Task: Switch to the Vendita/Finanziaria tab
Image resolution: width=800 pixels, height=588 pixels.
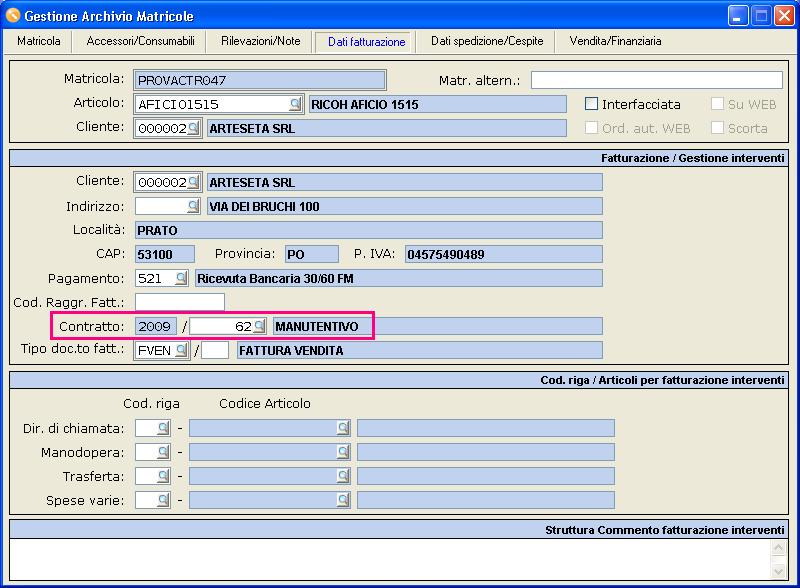Action: [615, 41]
